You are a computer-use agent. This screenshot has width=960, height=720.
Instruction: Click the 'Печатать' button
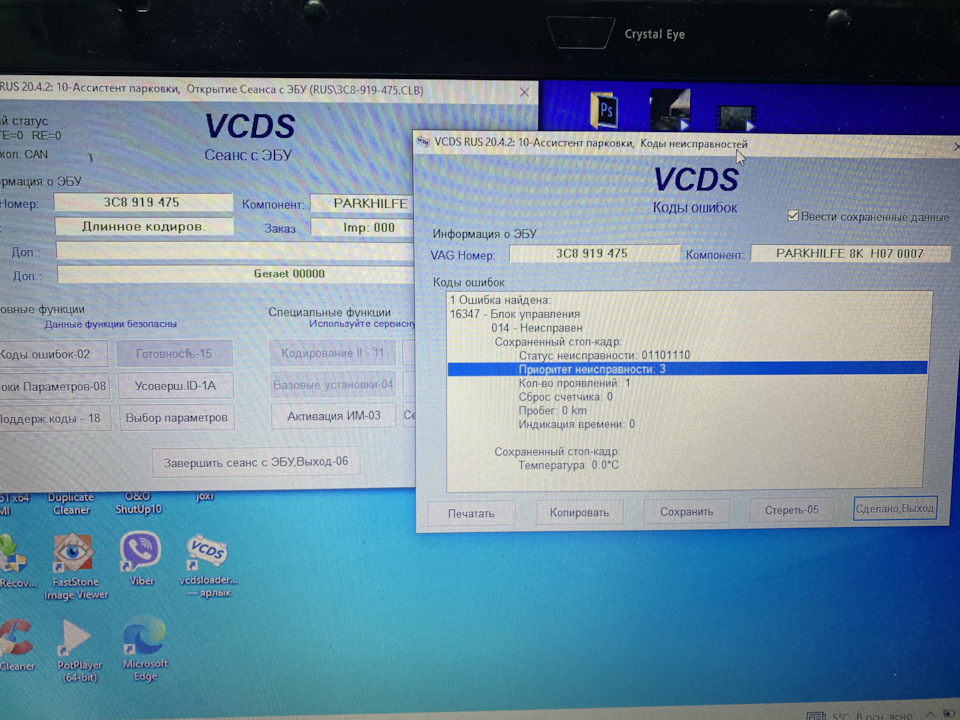(x=471, y=513)
